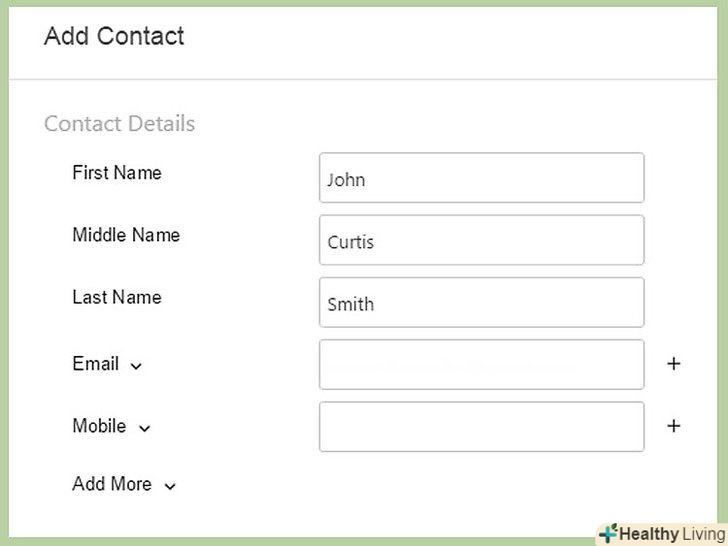Select the Middle Name field containing Curtis

click(x=481, y=240)
